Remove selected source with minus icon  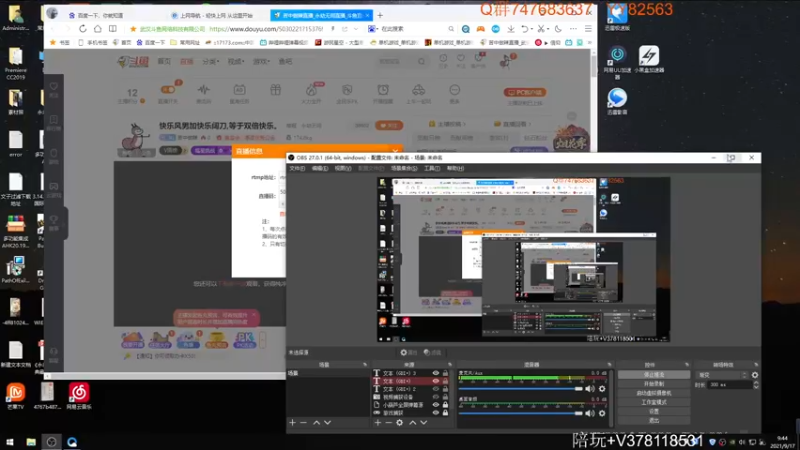(x=388, y=422)
